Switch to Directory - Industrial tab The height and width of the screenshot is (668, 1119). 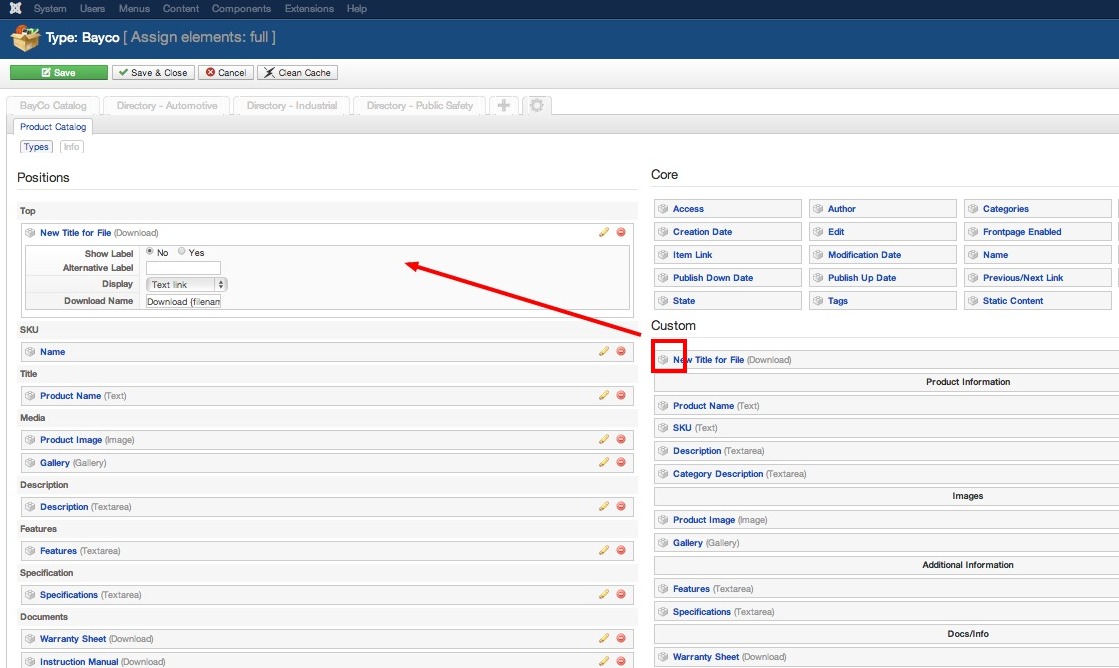[292, 106]
